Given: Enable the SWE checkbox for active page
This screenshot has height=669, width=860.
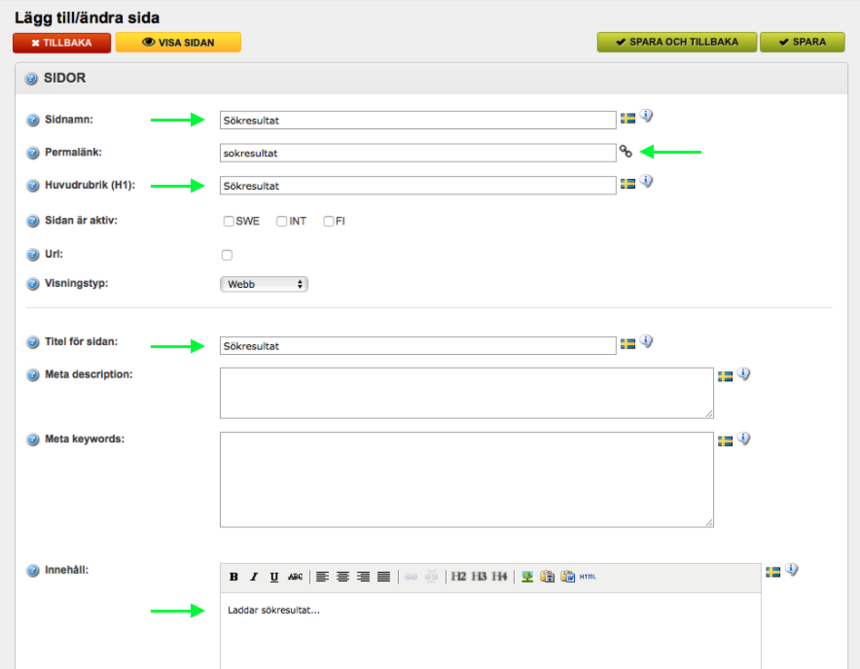Looking at the screenshot, I should click(229, 222).
